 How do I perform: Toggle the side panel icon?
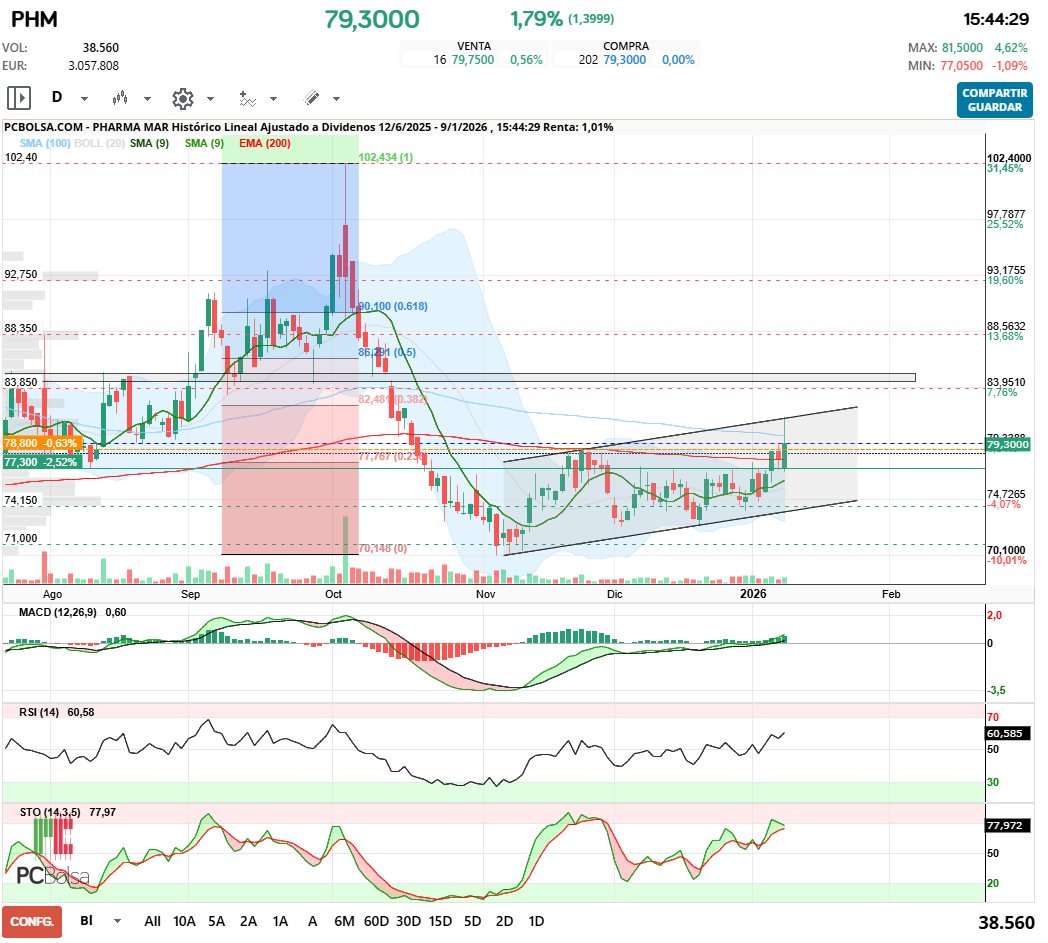coord(19,98)
